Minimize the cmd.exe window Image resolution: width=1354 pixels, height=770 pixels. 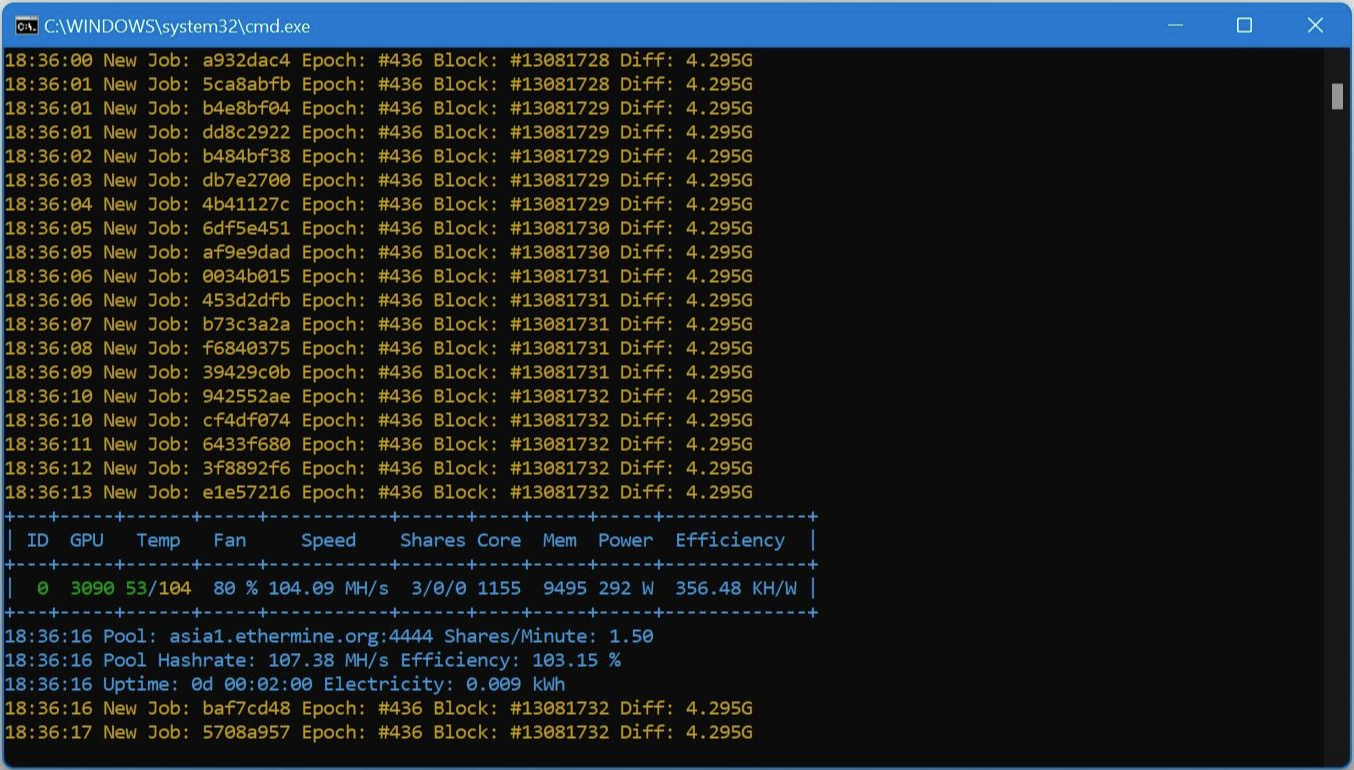point(1175,25)
